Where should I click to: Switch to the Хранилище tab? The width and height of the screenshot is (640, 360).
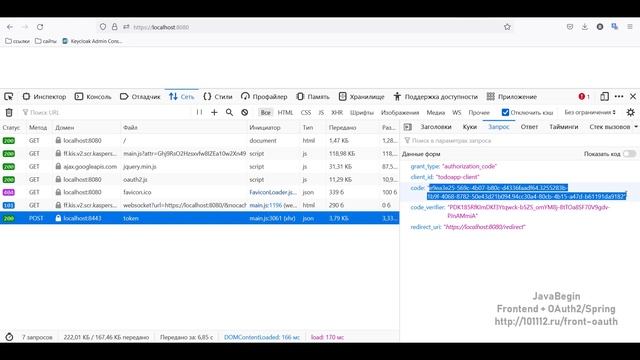pyautogui.click(x=362, y=97)
